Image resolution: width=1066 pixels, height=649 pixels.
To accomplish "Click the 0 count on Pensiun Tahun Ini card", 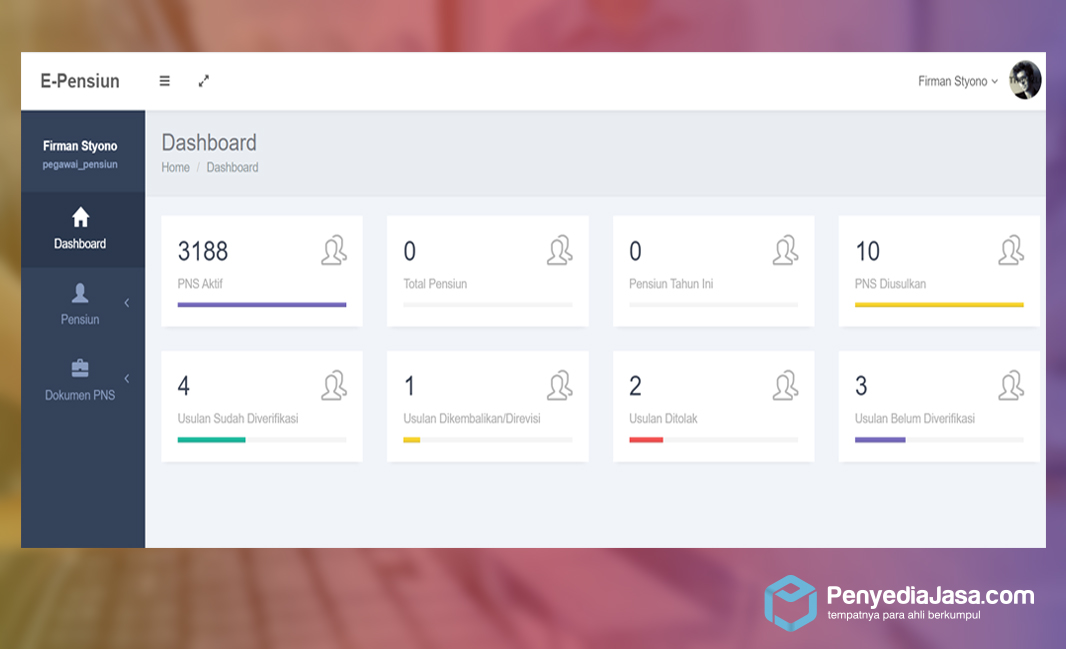I will click(x=635, y=251).
